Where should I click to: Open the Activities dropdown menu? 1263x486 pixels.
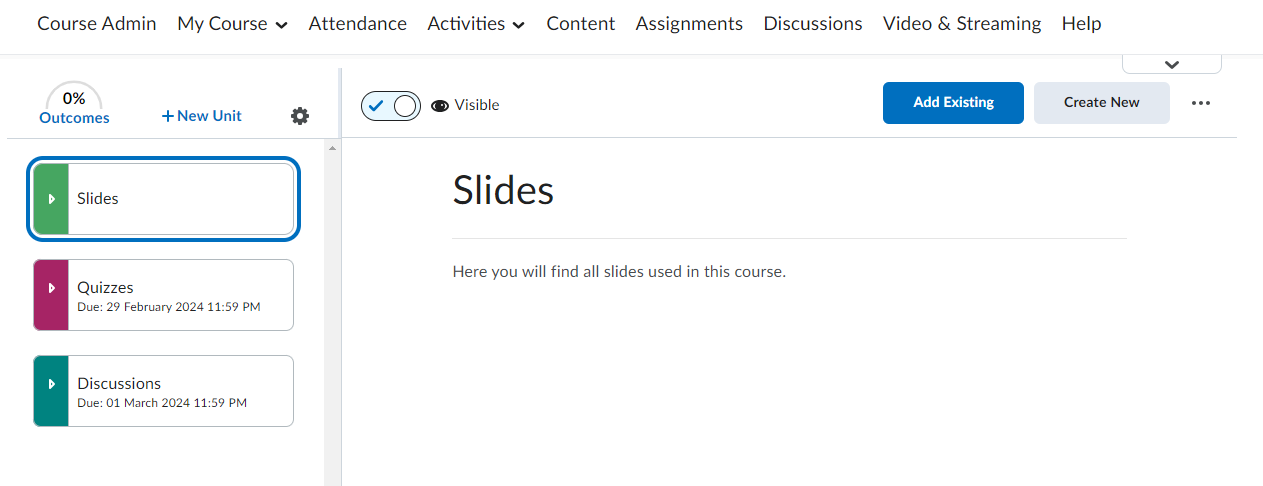[x=476, y=24]
